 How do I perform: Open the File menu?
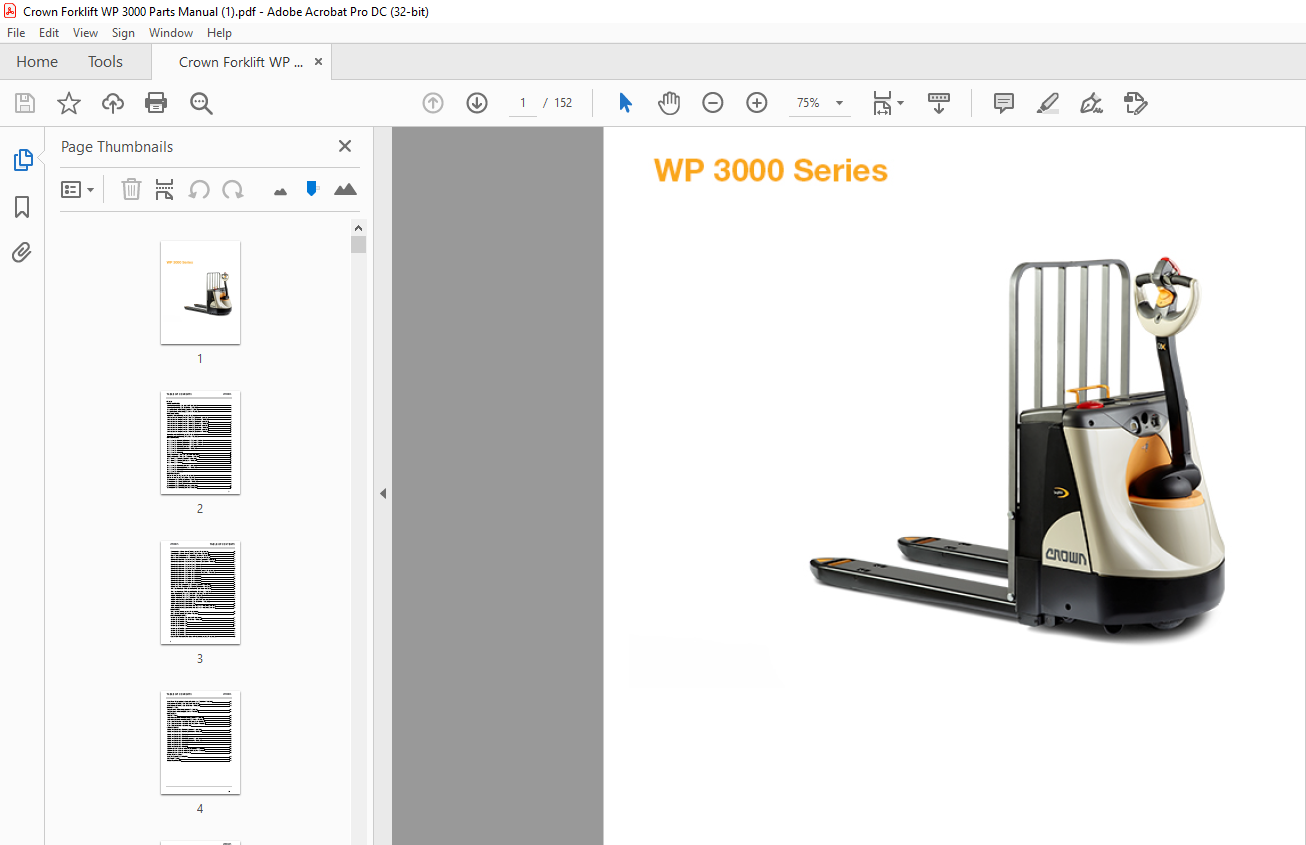(16, 33)
